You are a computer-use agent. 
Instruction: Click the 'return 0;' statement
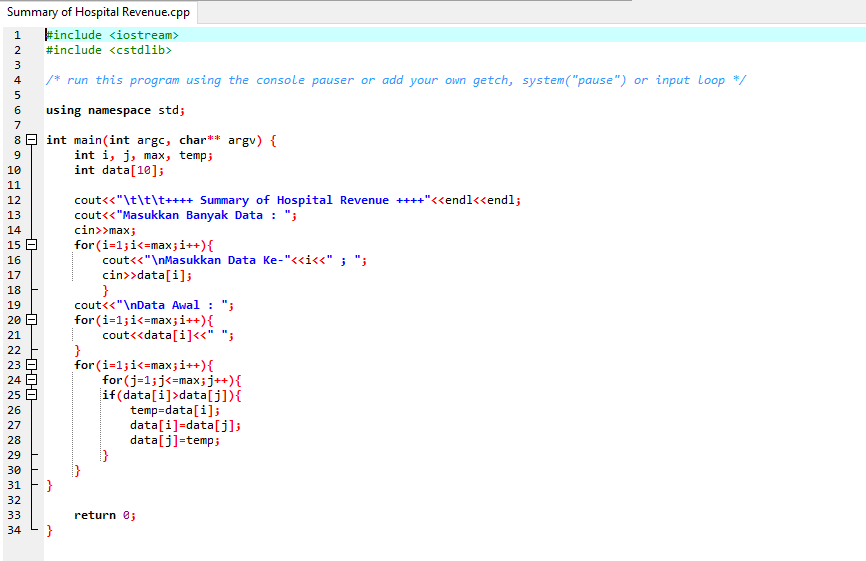105,515
